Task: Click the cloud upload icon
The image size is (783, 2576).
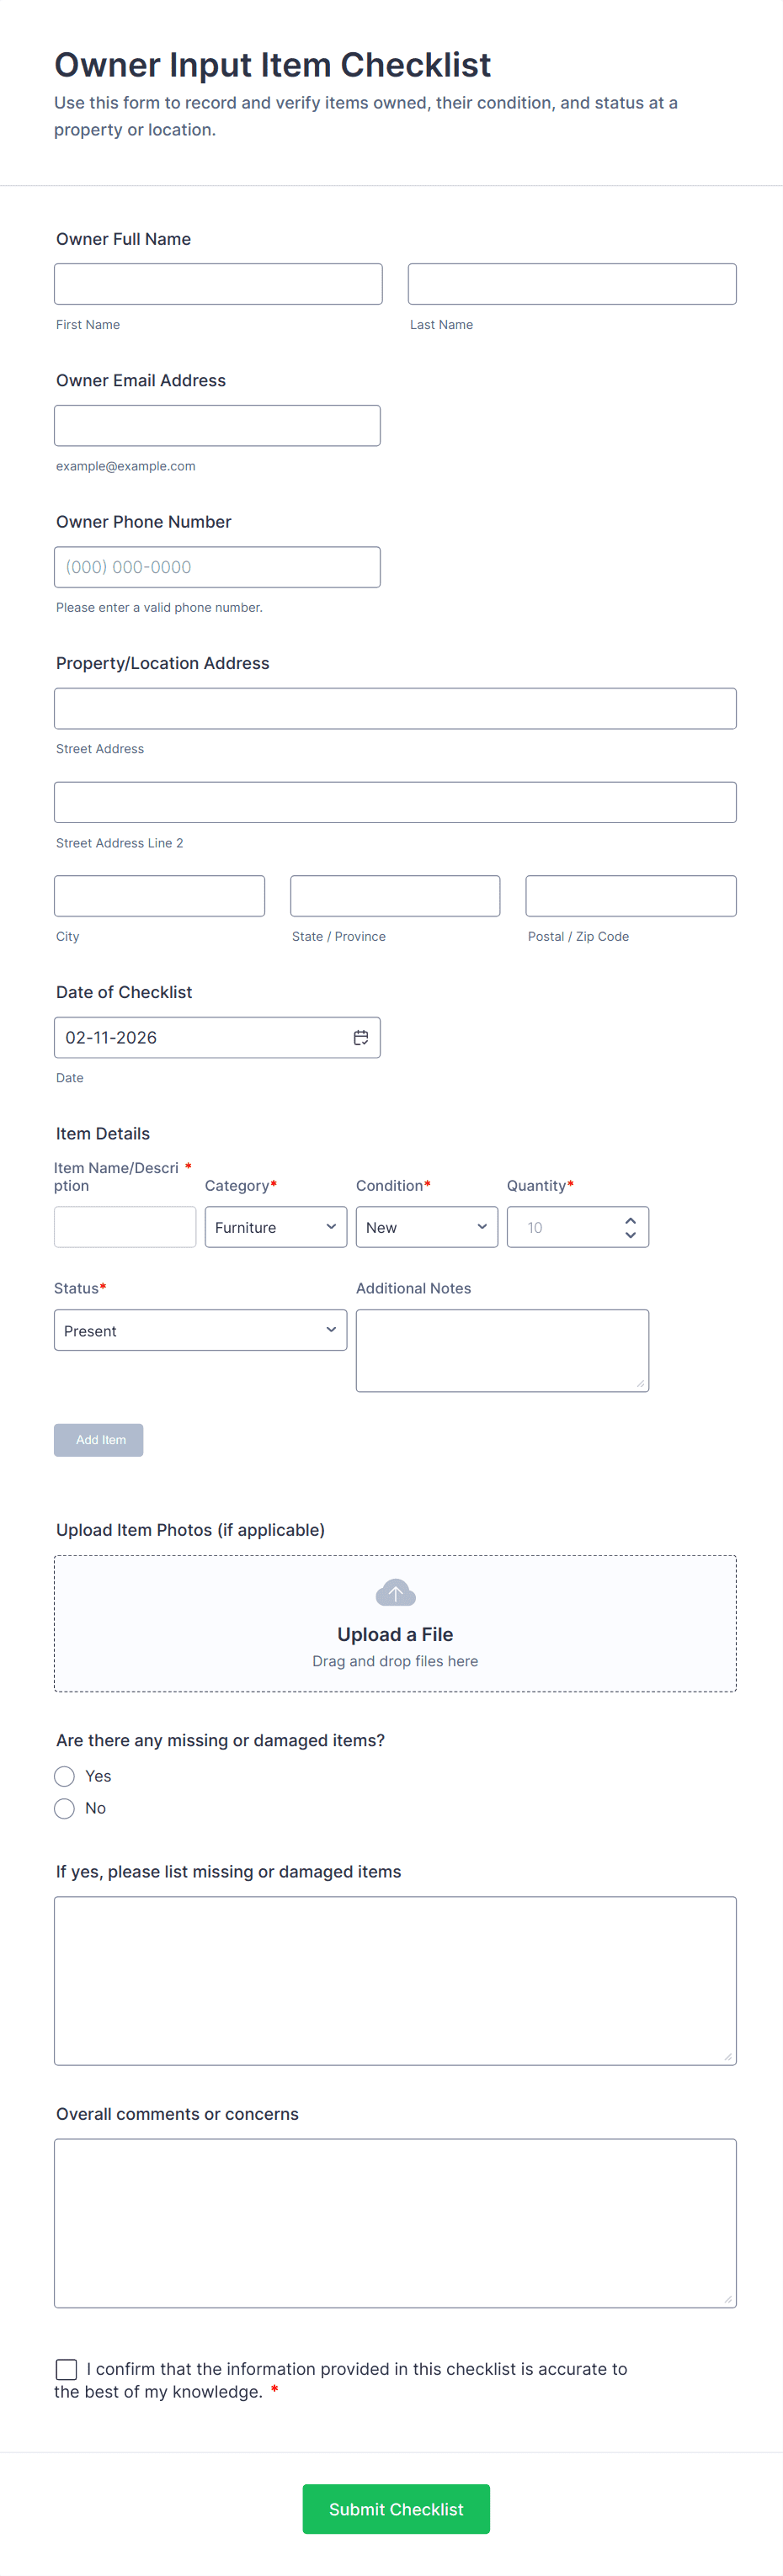Action: pos(395,1592)
